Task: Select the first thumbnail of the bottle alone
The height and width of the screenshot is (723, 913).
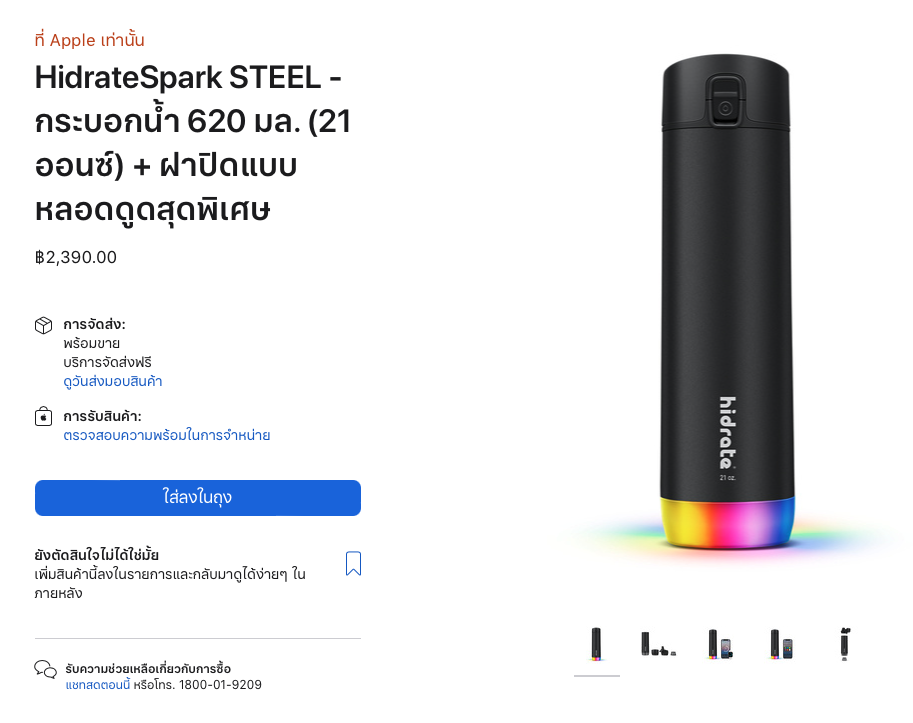Action: click(596, 644)
